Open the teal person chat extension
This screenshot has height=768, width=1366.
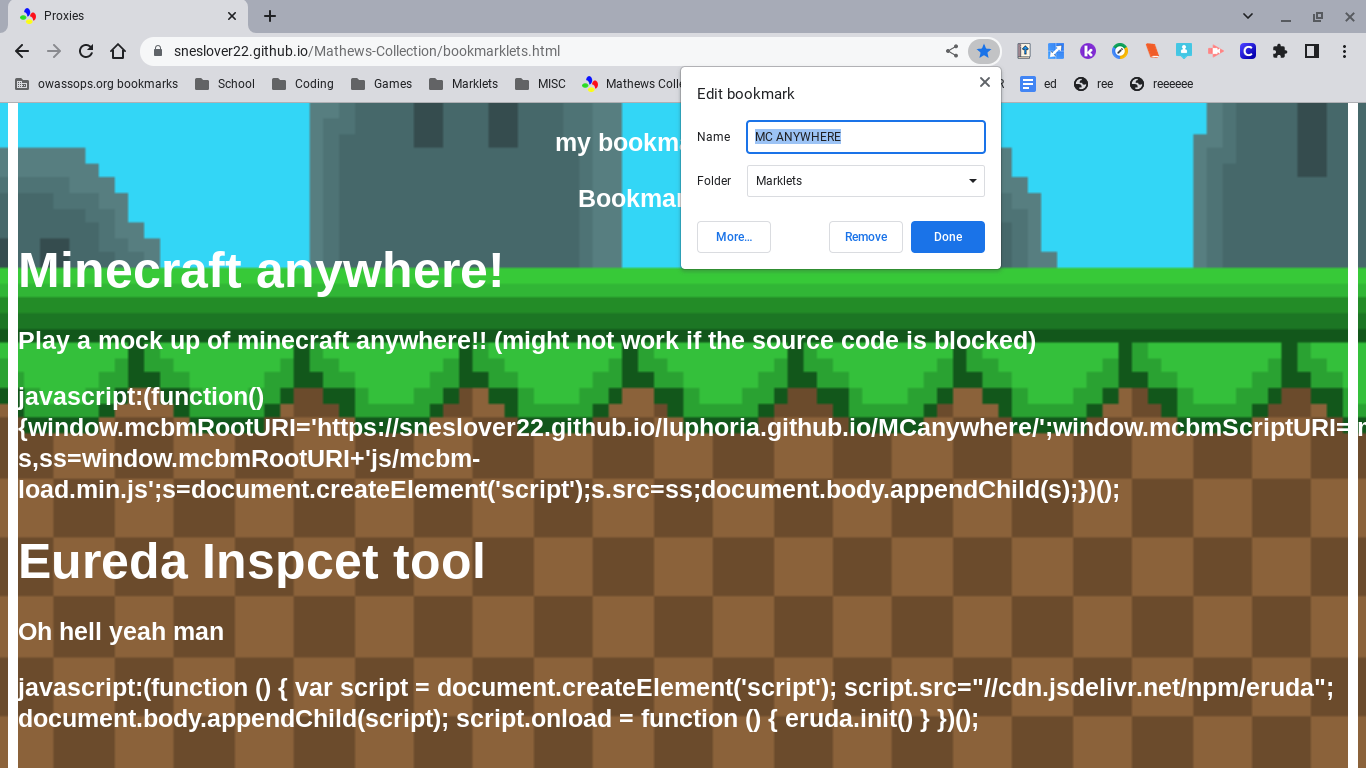pos(1184,51)
